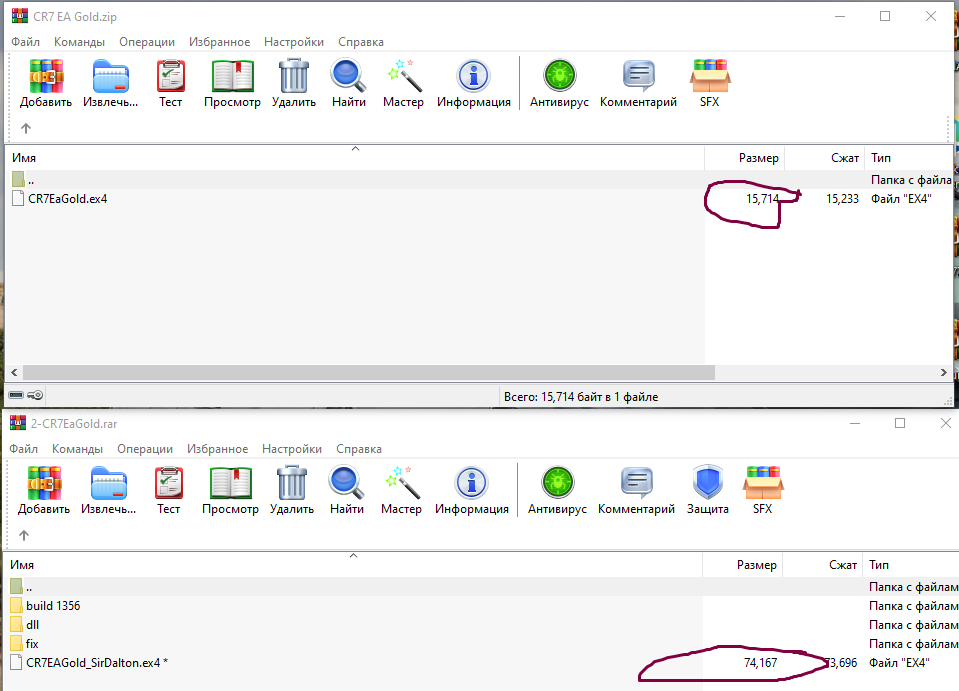Open Операции menu in CR7 EA Gold.zip window
The height and width of the screenshot is (691, 959).
(147, 42)
